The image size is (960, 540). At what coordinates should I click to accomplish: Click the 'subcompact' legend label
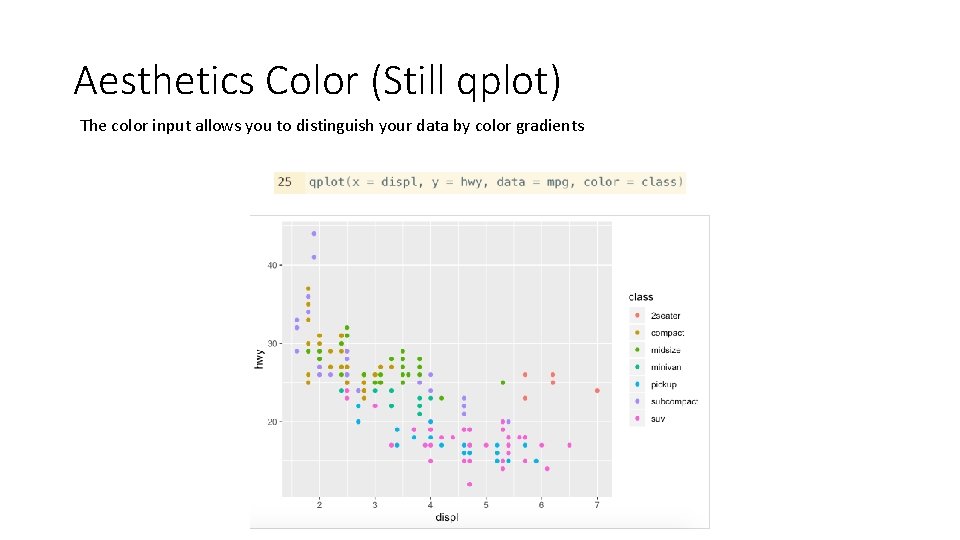674,401
